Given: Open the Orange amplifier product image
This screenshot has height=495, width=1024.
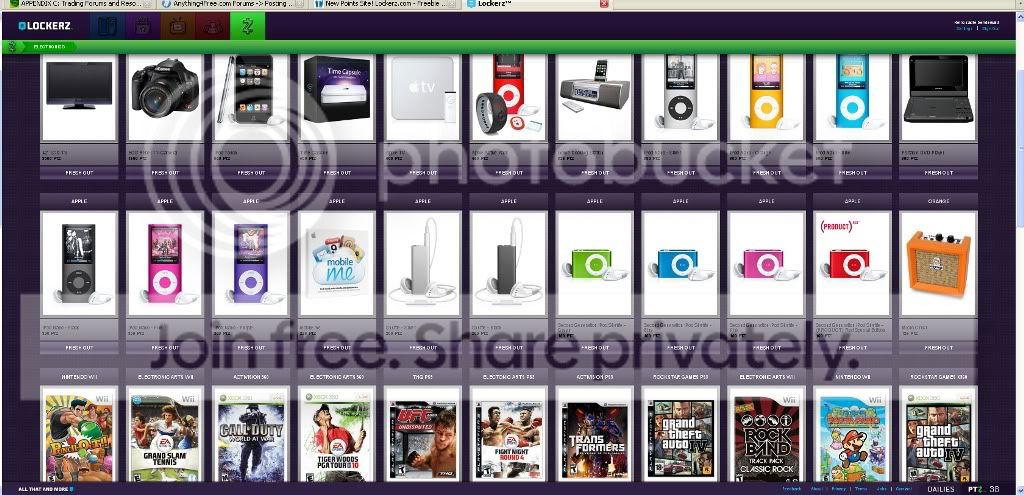Looking at the screenshot, I should click(x=938, y=264).
